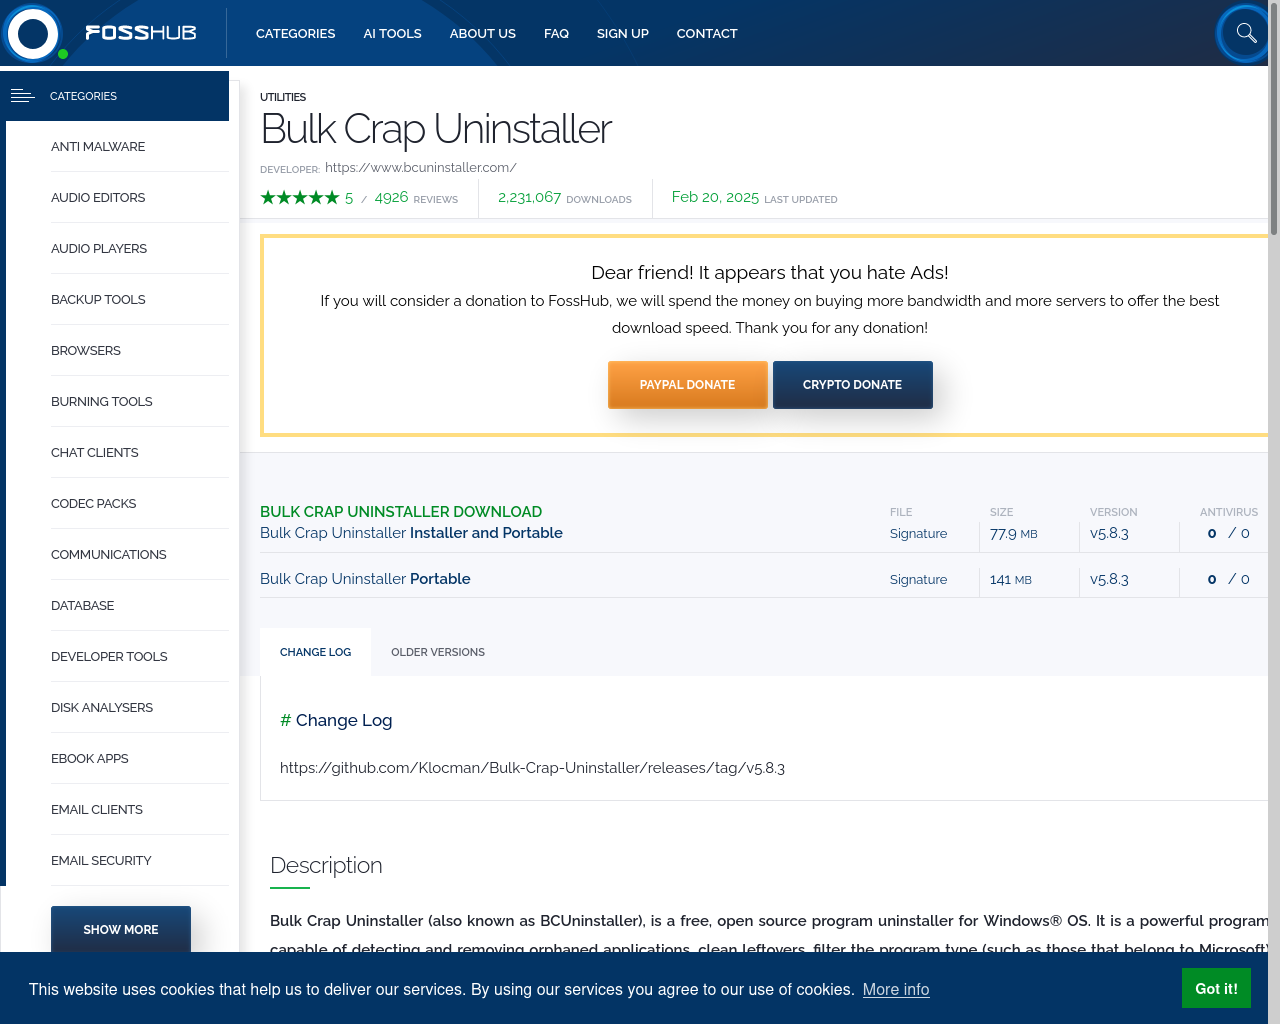This screenshot has width=1280, height=1024.
Task: Click the sidebar CATEGORIES header label
Action: point(83,96)
